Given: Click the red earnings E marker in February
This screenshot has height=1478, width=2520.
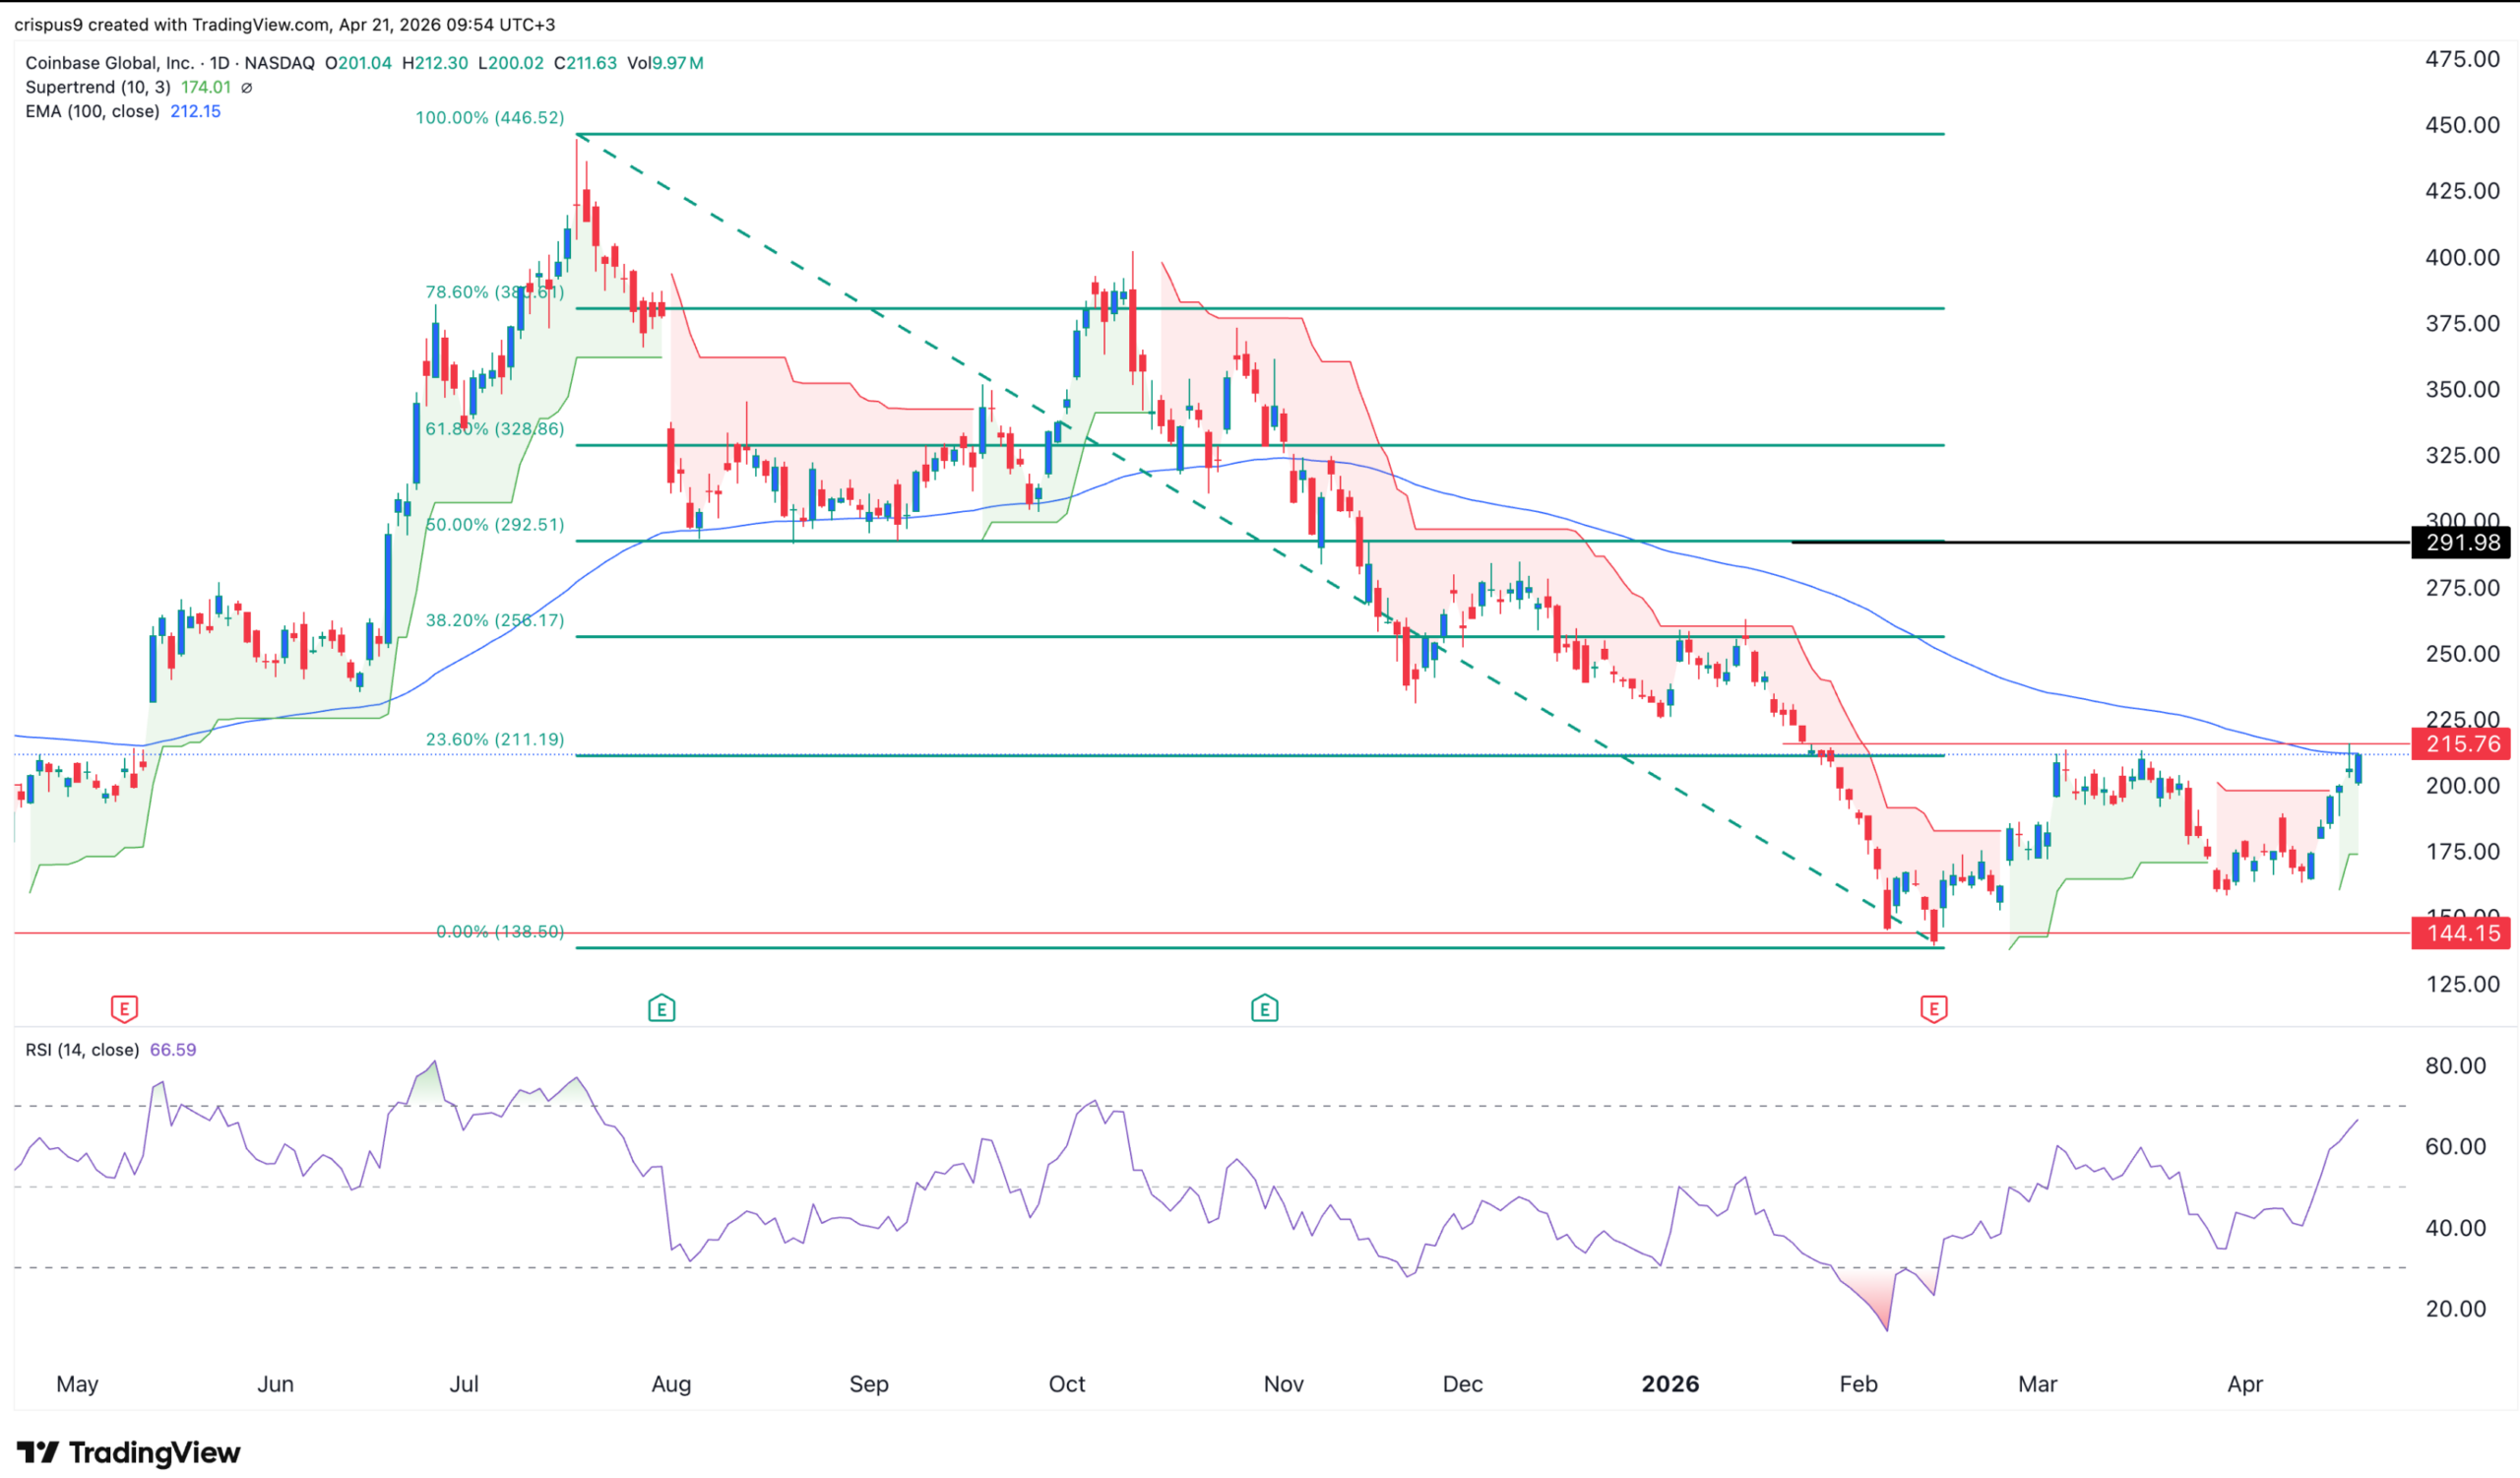Looking at the screenshot, I should point(1933,1008).
